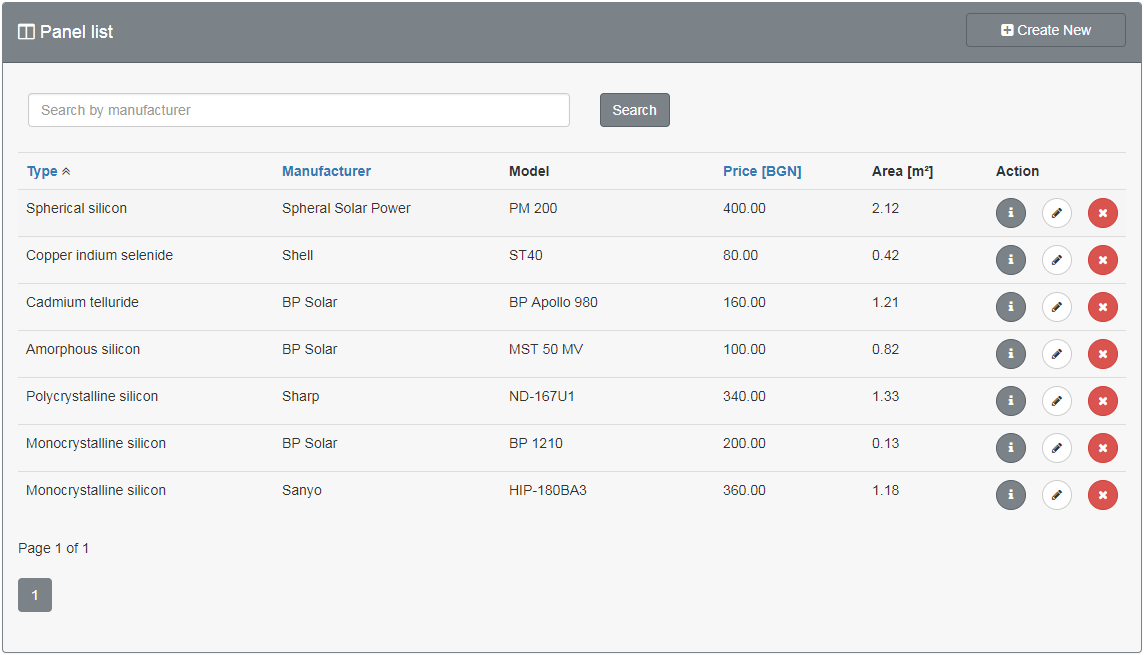Open info for Spherical silicon PM 200 panel
Viewport: 1145px width, 655px height.
tap(1011, 213)
